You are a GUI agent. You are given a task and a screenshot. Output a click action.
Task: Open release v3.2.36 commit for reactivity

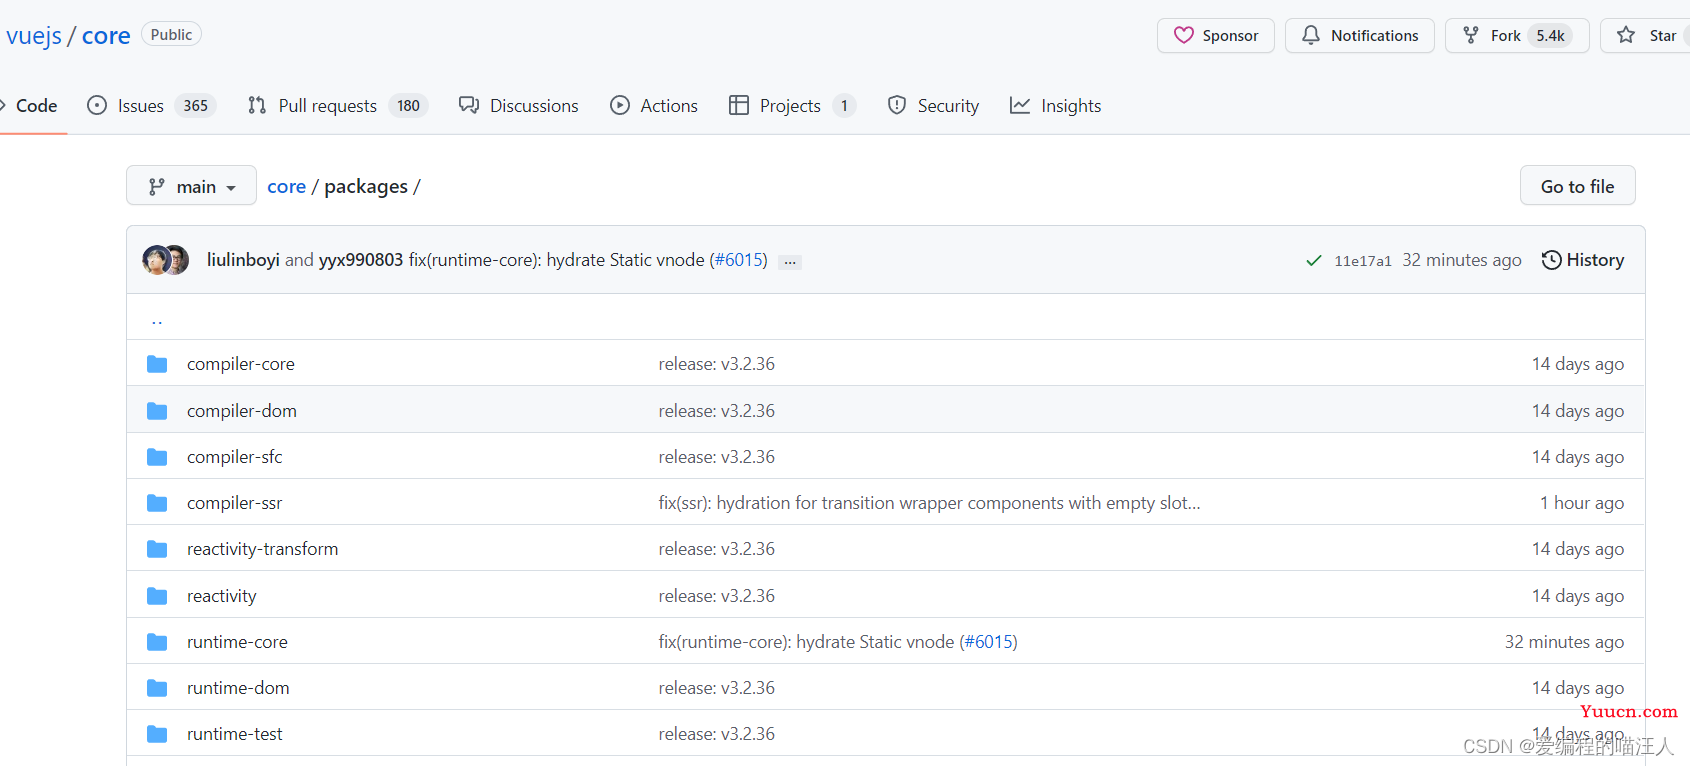pyautogui.click(x=717, y=596)
